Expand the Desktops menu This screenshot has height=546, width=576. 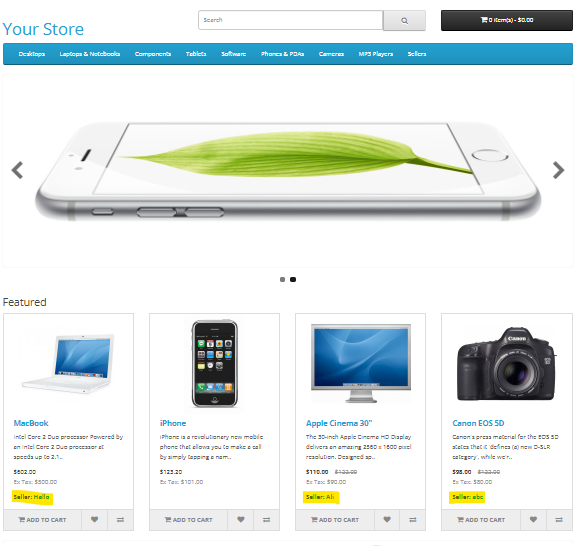(x=32, y=54)
